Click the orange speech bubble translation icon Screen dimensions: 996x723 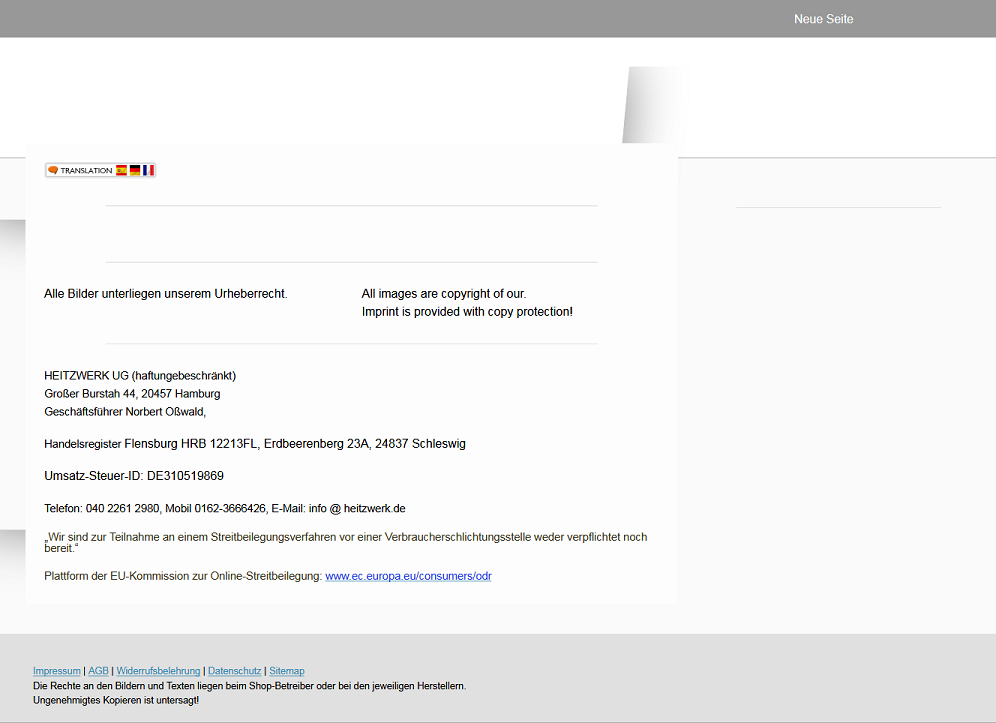[x=53, y=171]
